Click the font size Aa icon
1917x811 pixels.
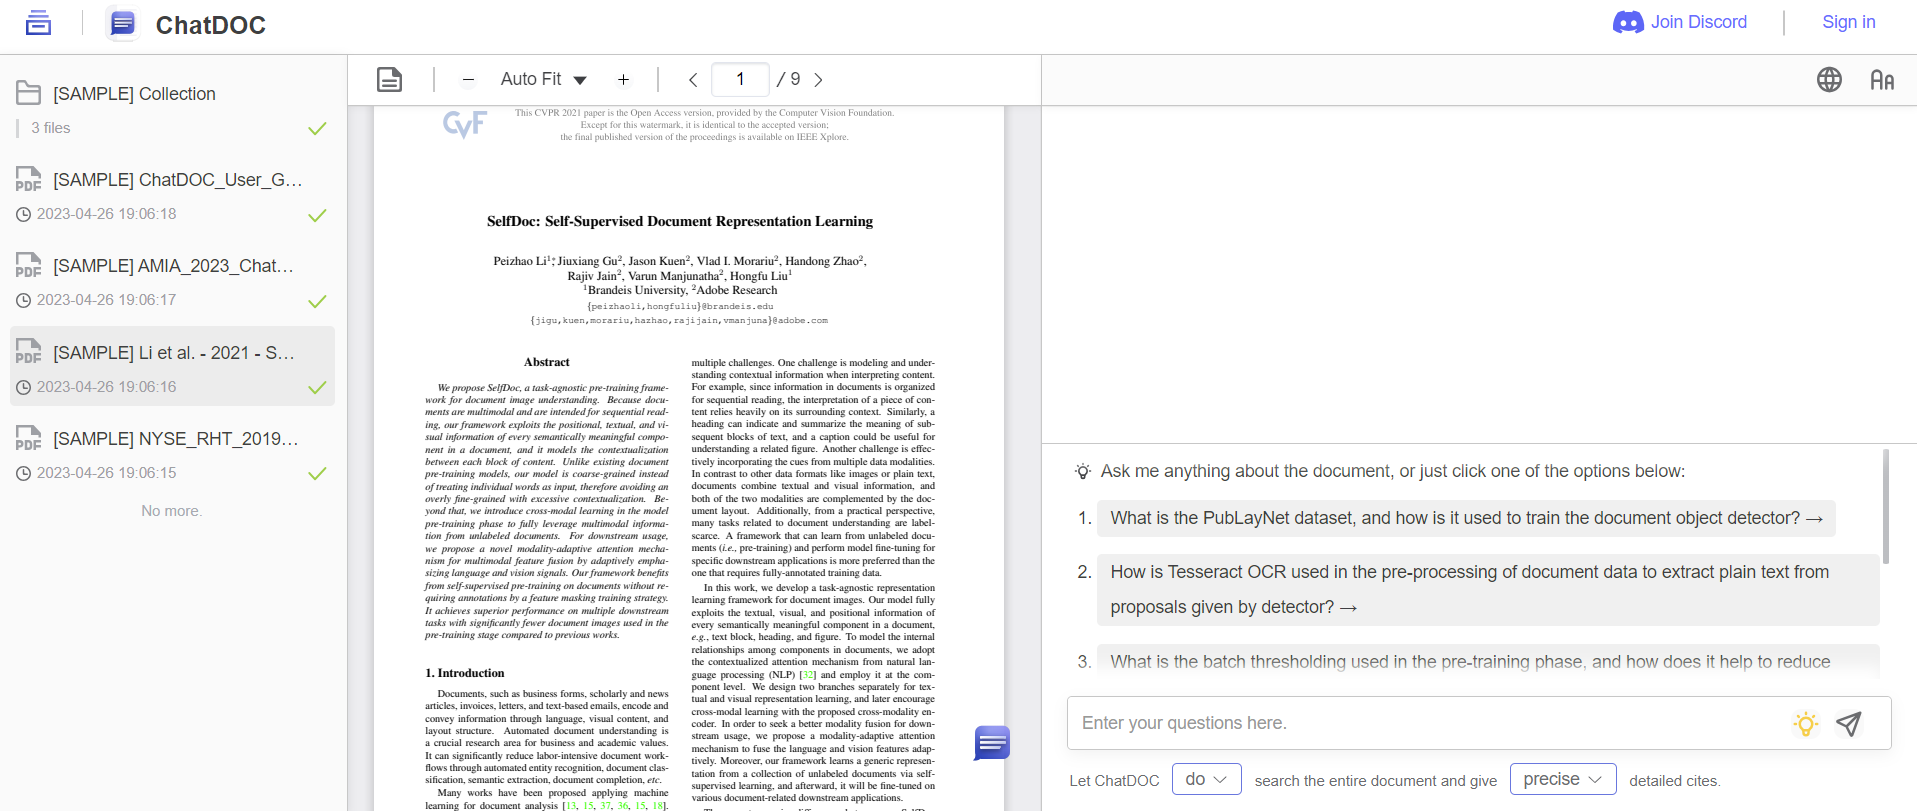click(1882, 80)
